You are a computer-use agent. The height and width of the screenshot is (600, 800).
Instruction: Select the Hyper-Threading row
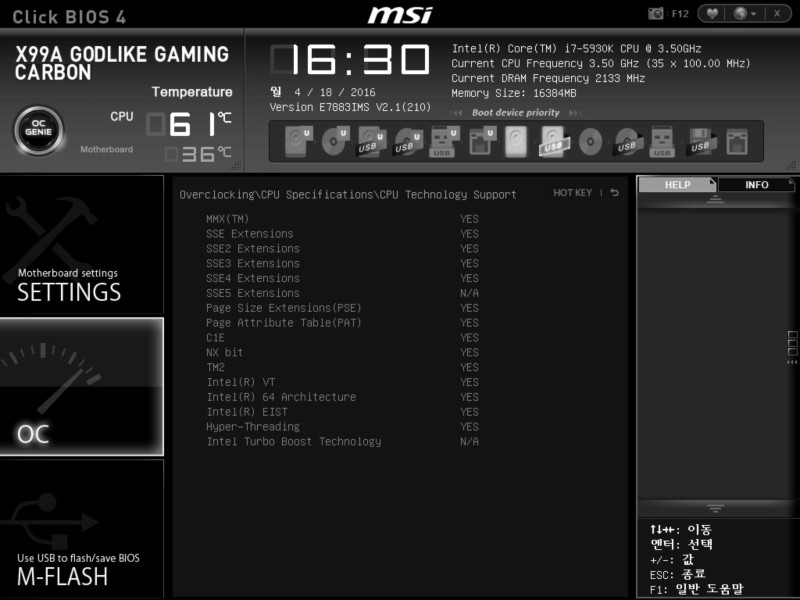click(342, 427)
